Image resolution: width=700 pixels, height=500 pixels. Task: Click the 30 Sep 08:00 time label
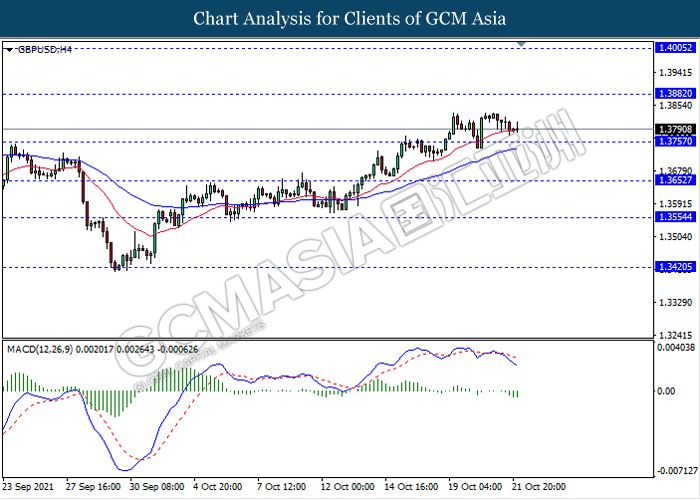coord(157,487)
